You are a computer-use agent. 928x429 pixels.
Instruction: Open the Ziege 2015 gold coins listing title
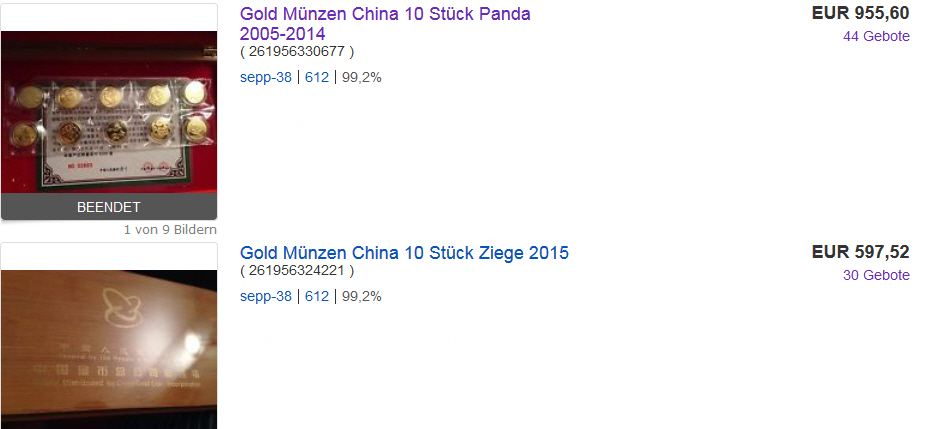(404, 253)
